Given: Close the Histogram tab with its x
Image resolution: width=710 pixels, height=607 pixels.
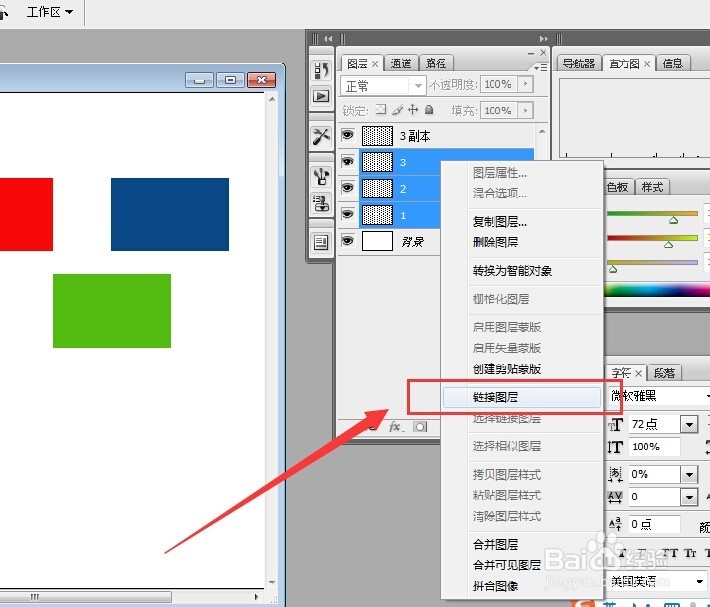Looking at the screenshot, I should [x=647, y=64].
